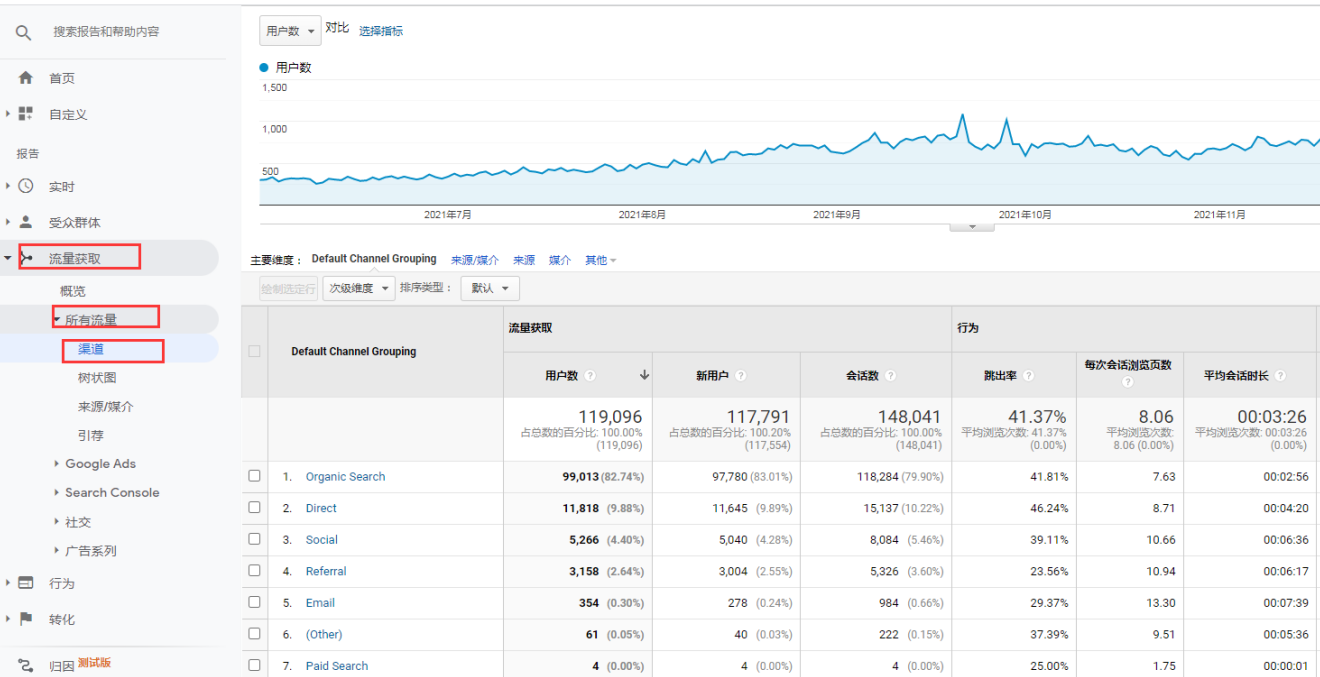Click the 选择指标 link

[381, 31]
